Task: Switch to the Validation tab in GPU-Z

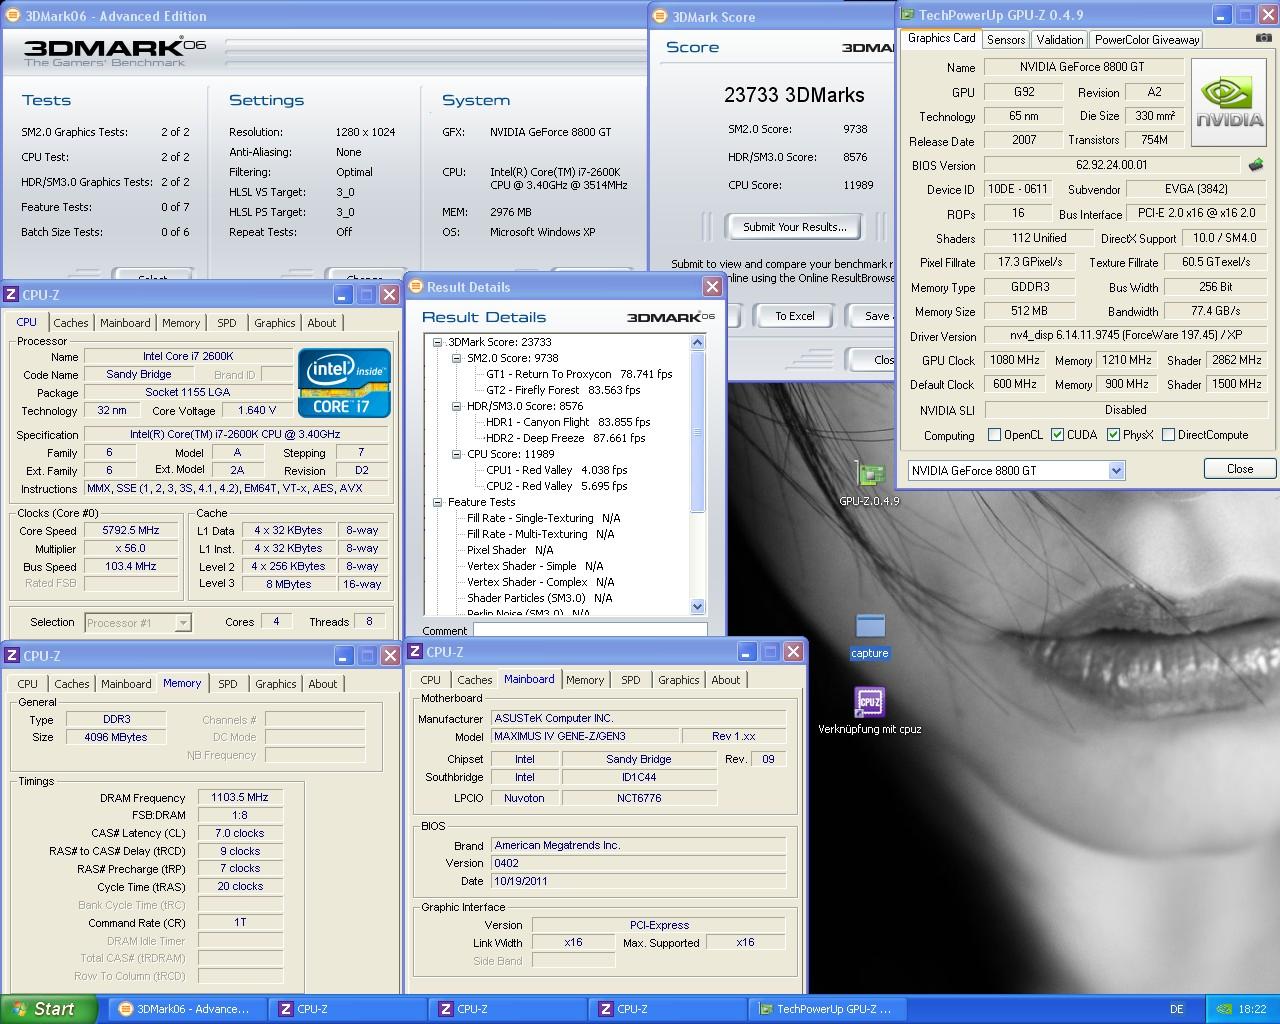Action: pos(1059,39)
